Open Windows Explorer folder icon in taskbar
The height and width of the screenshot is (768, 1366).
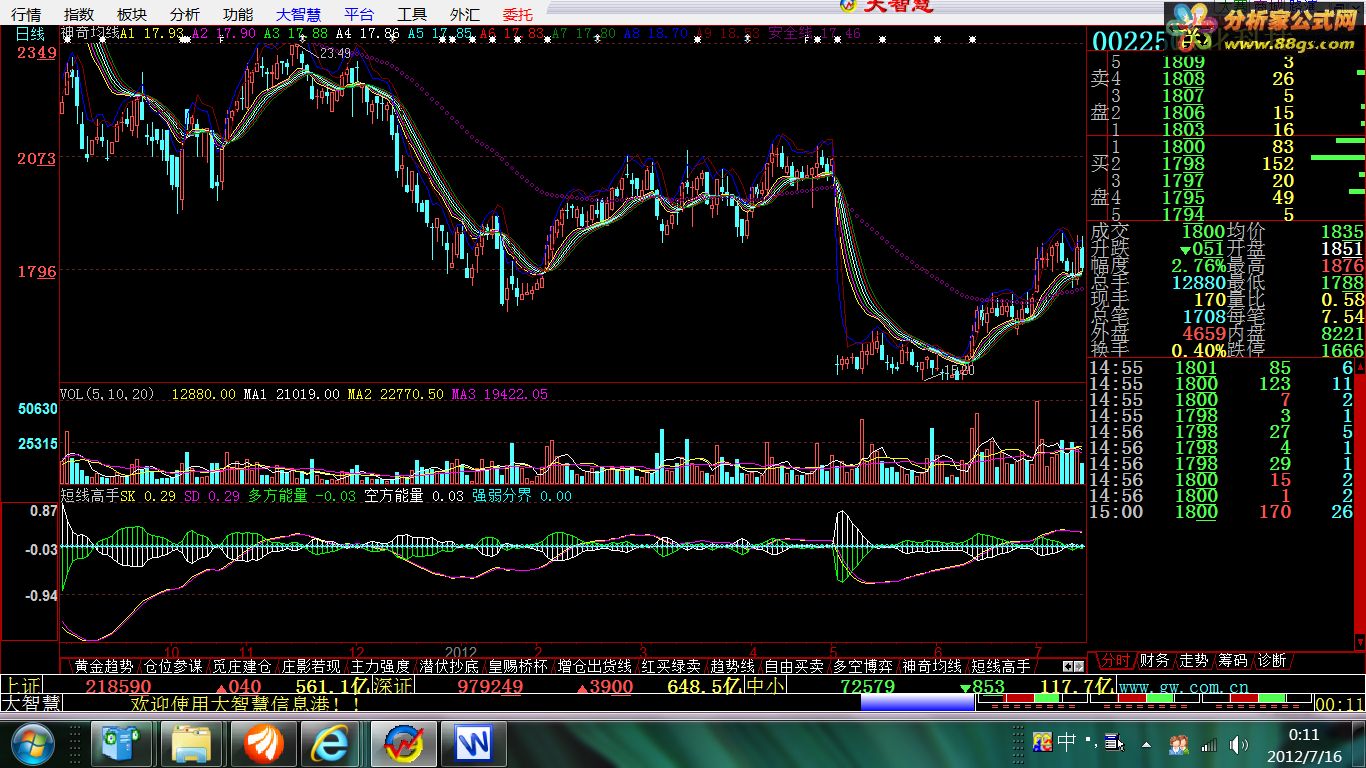tap(191, 744)
